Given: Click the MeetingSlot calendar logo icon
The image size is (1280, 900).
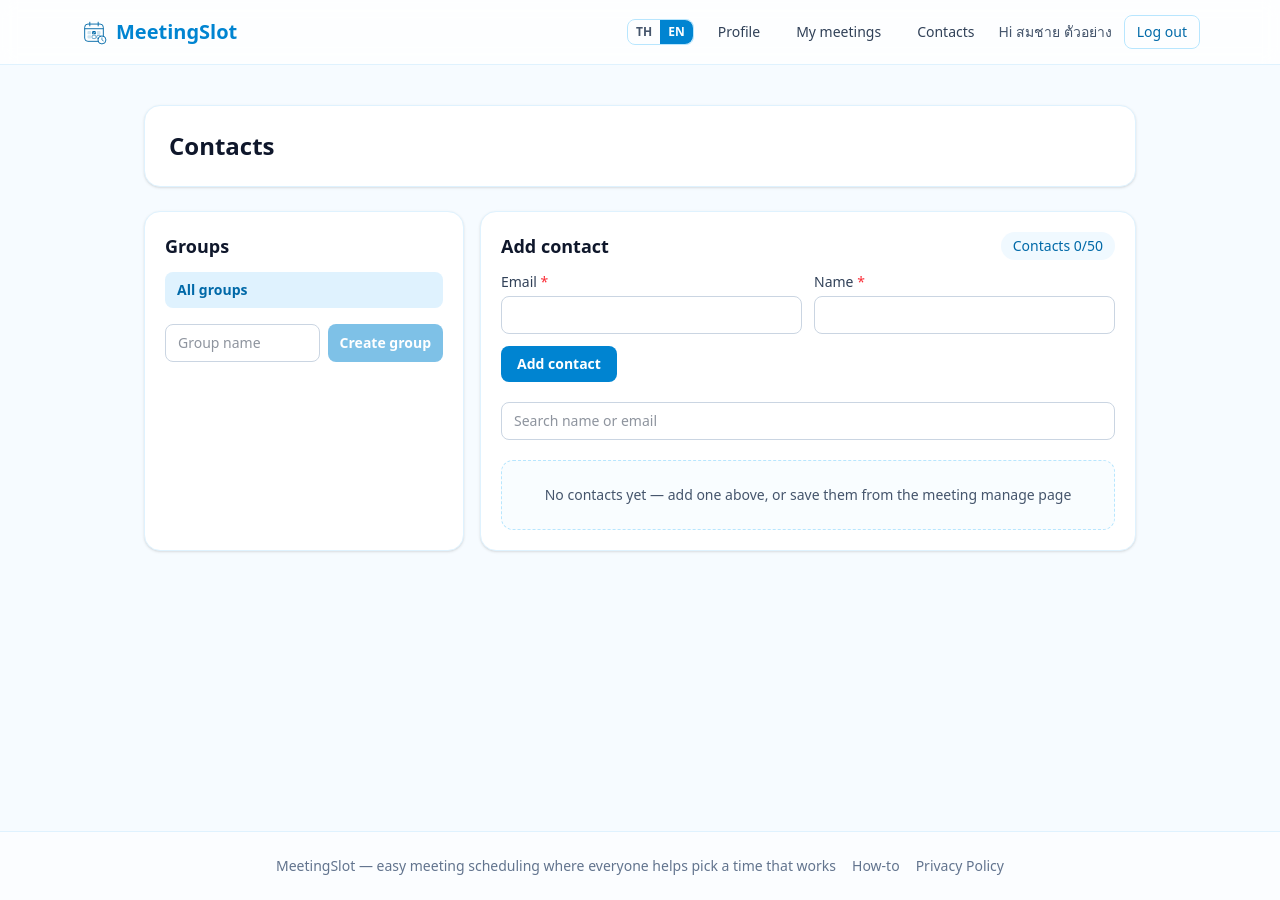Looking at the screenshot, I should pos(95,32).
